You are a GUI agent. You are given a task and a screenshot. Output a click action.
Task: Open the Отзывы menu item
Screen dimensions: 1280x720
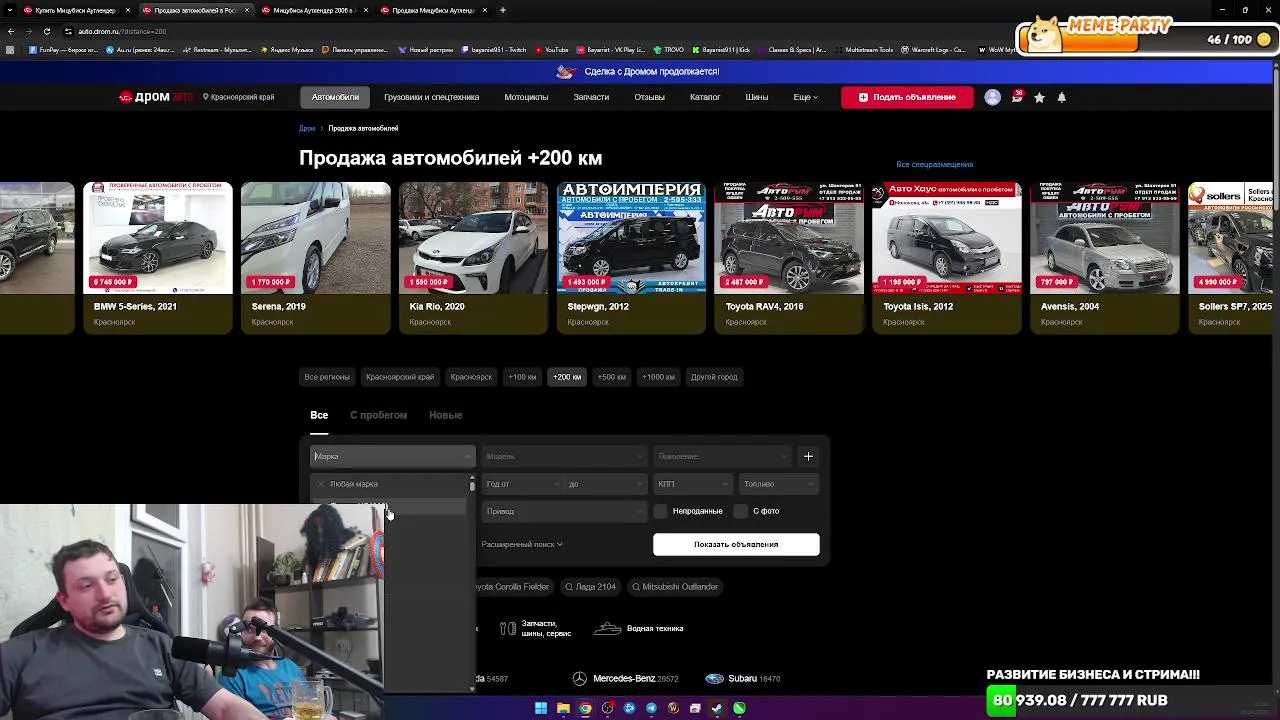click(x=649, y=97)
